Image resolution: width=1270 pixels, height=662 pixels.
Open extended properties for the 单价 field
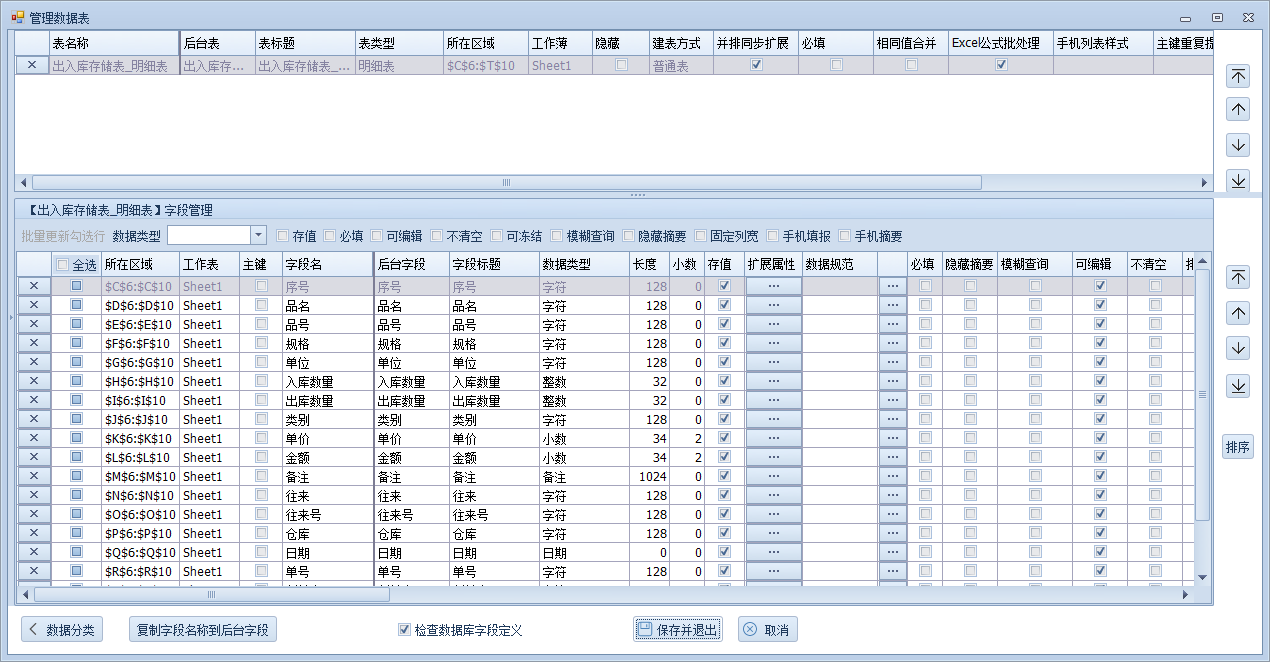773,438
